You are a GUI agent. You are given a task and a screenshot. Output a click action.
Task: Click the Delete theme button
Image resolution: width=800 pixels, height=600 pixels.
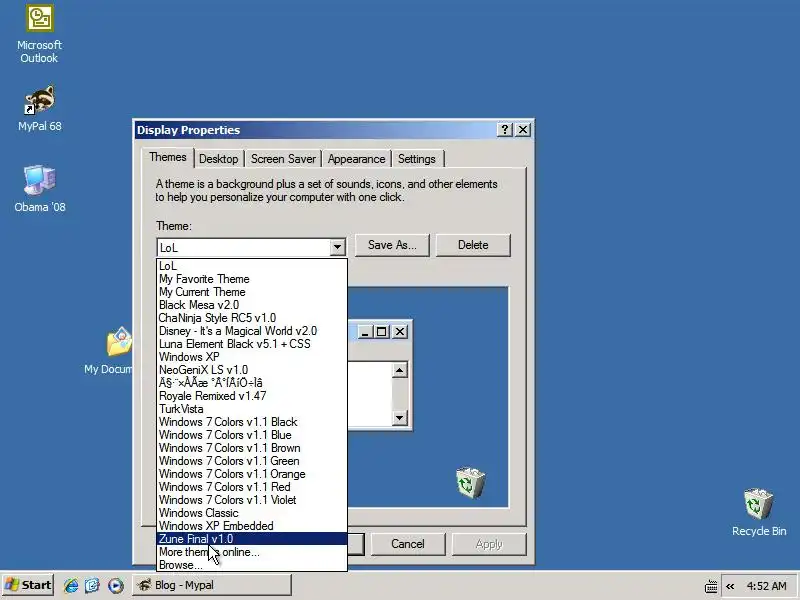point(473,245)
